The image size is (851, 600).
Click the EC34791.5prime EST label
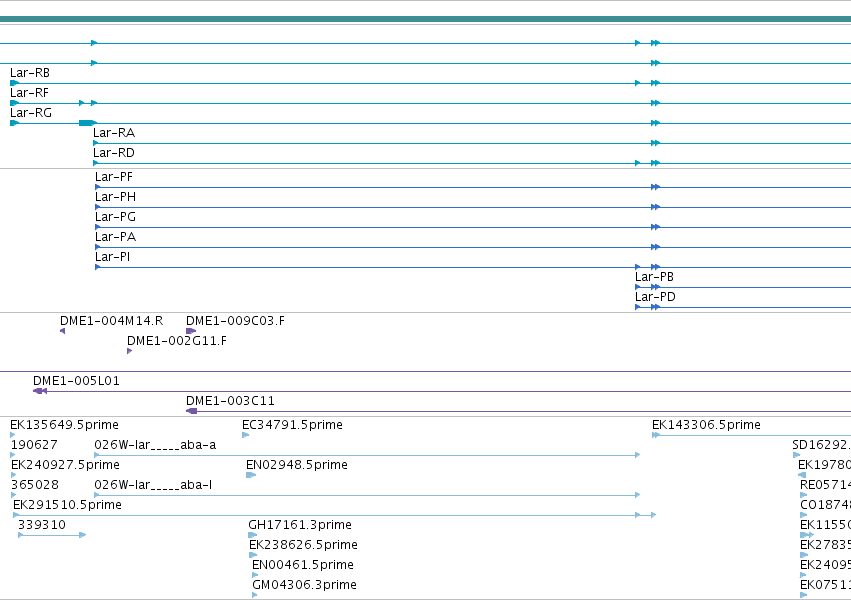tap(293, 425)
